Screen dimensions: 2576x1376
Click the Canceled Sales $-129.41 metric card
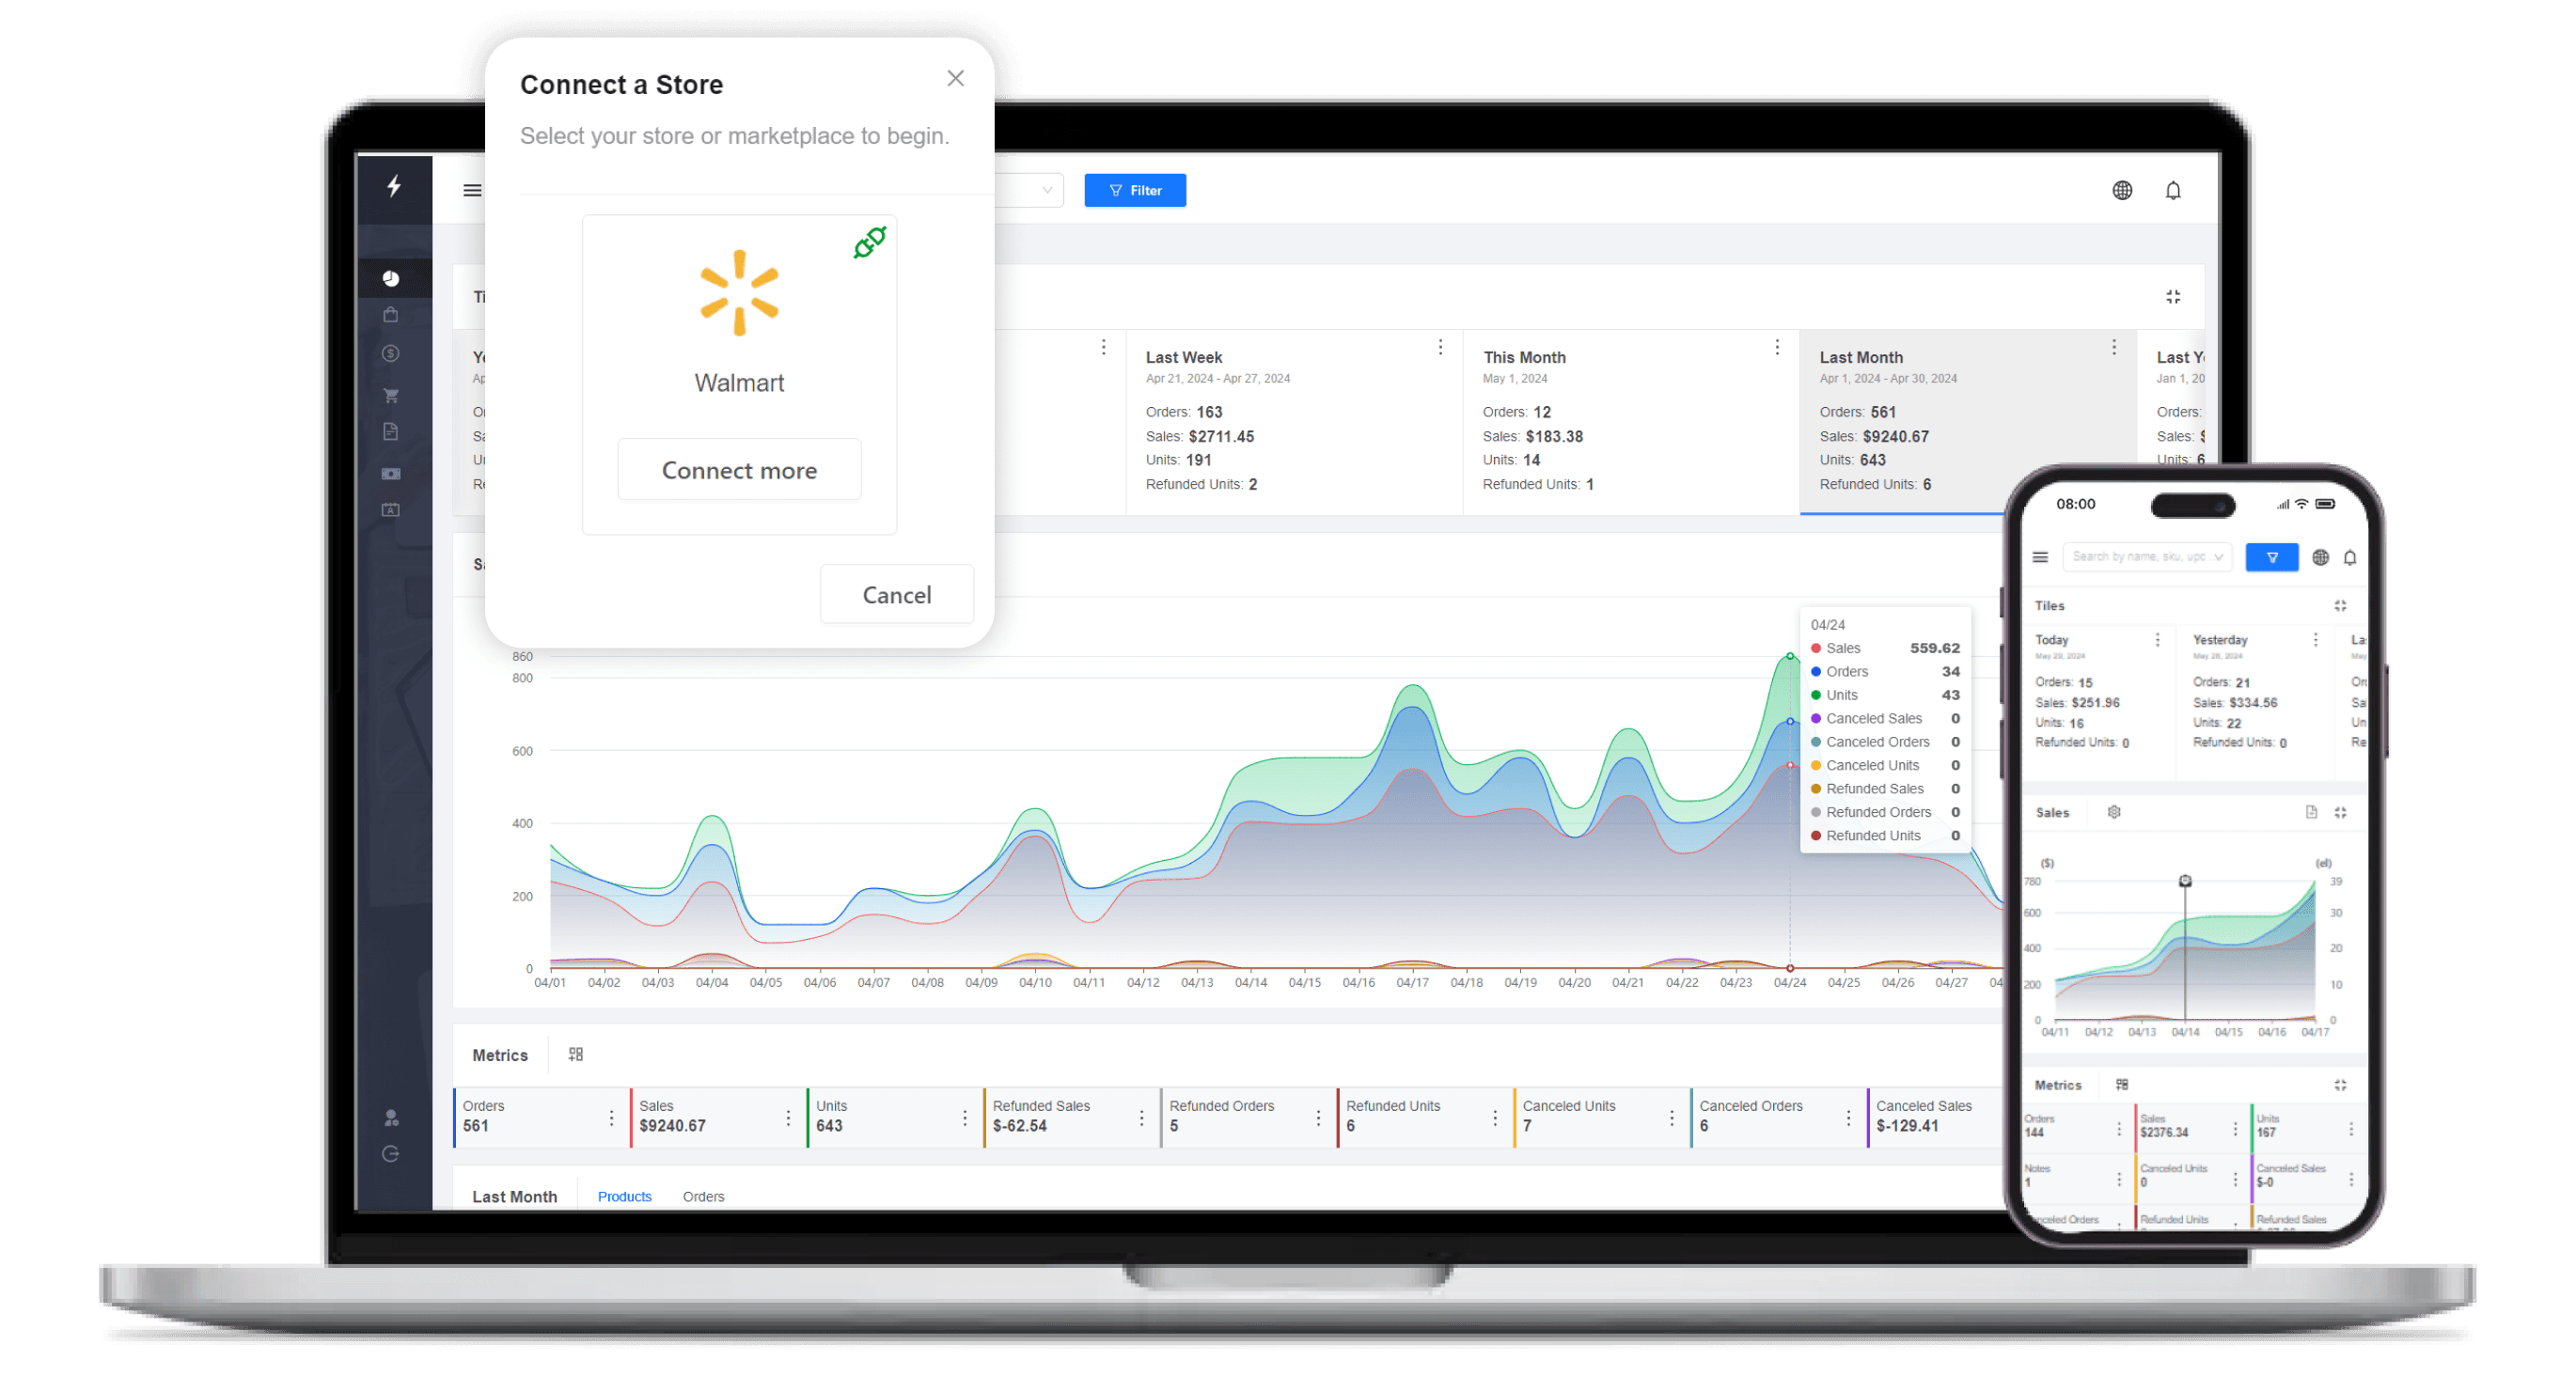click(1935, 1118)
